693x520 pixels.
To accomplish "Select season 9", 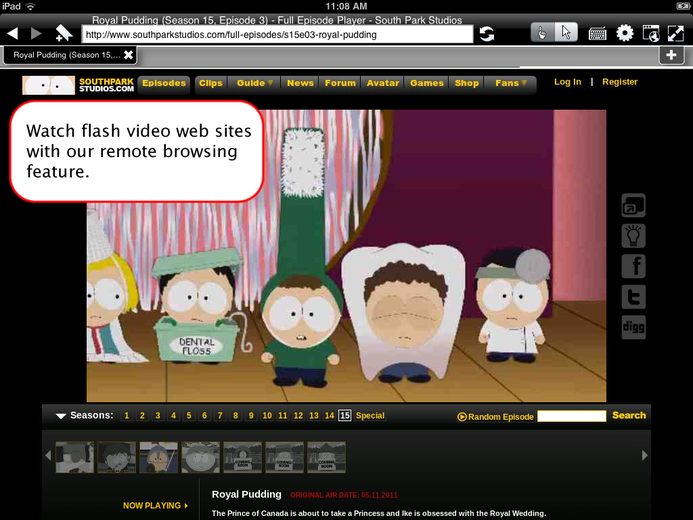I will pos(251,416).
